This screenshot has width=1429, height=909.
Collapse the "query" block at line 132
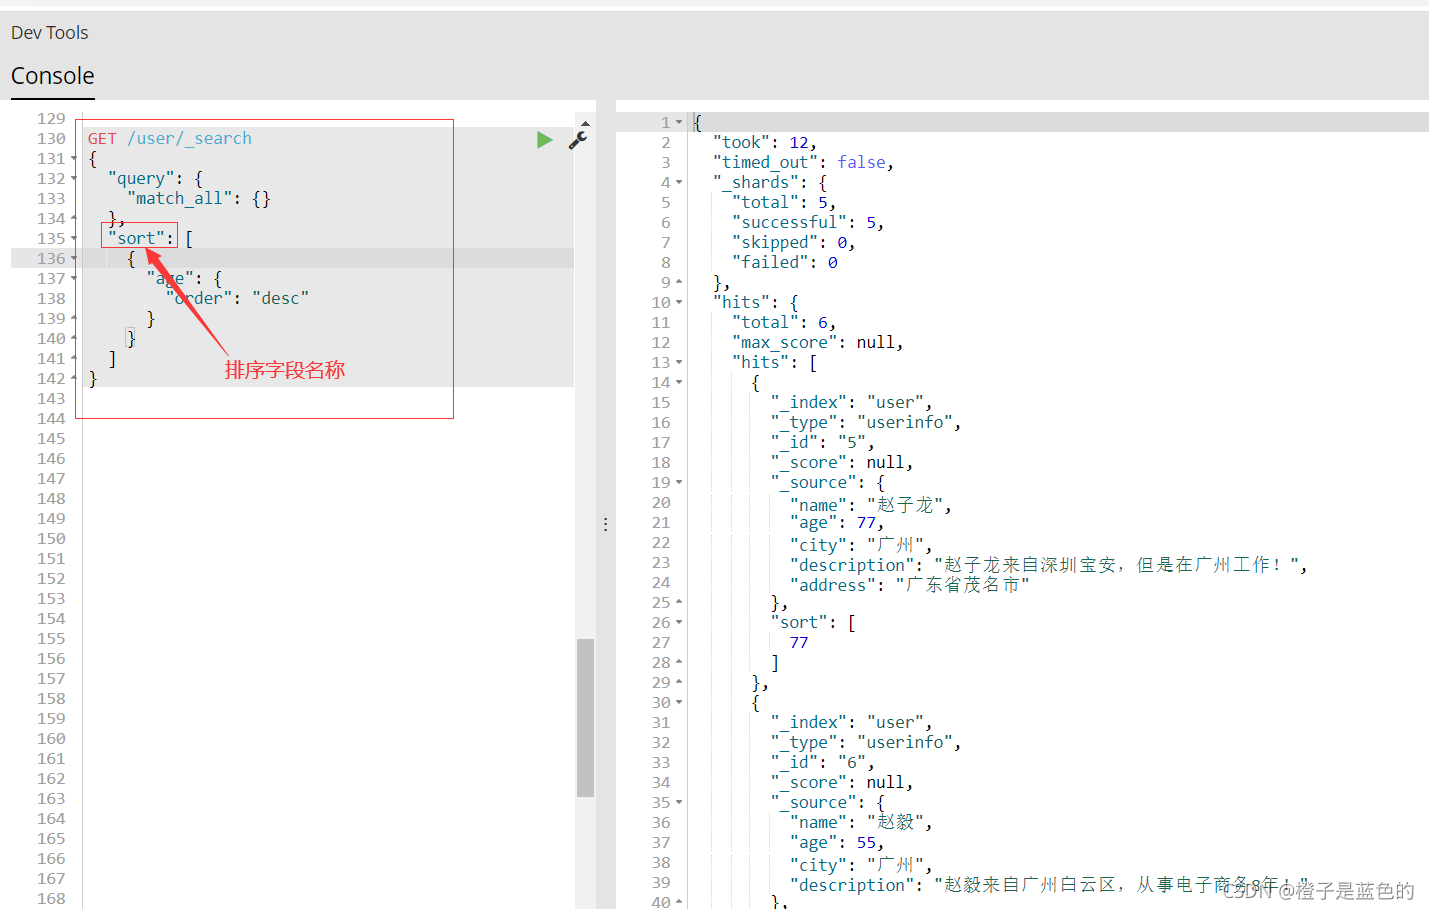(74, 179)
